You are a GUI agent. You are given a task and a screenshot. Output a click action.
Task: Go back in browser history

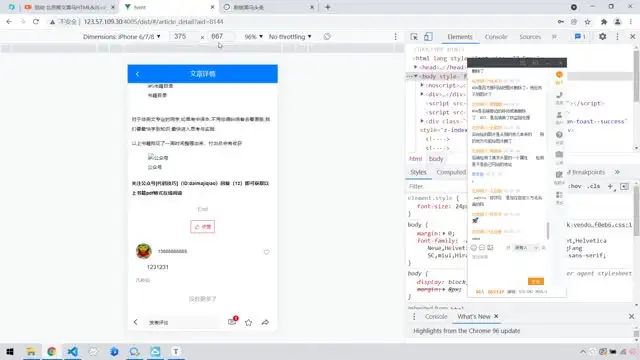tap(9, 22)
